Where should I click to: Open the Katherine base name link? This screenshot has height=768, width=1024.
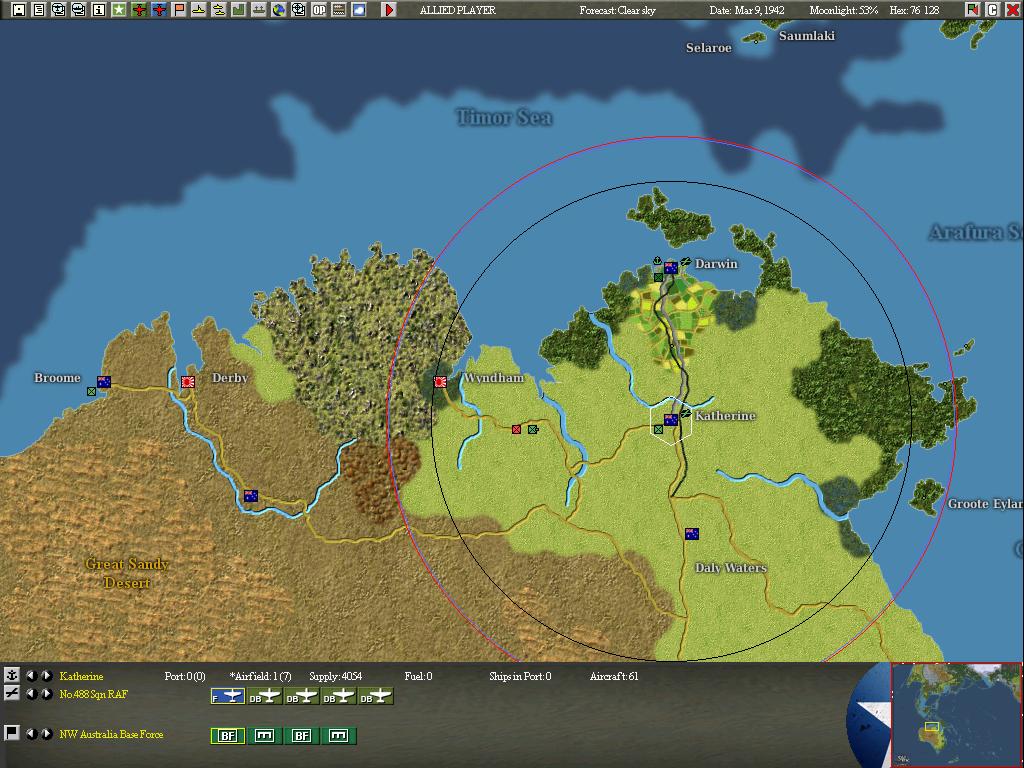click(x=81, y=676)
